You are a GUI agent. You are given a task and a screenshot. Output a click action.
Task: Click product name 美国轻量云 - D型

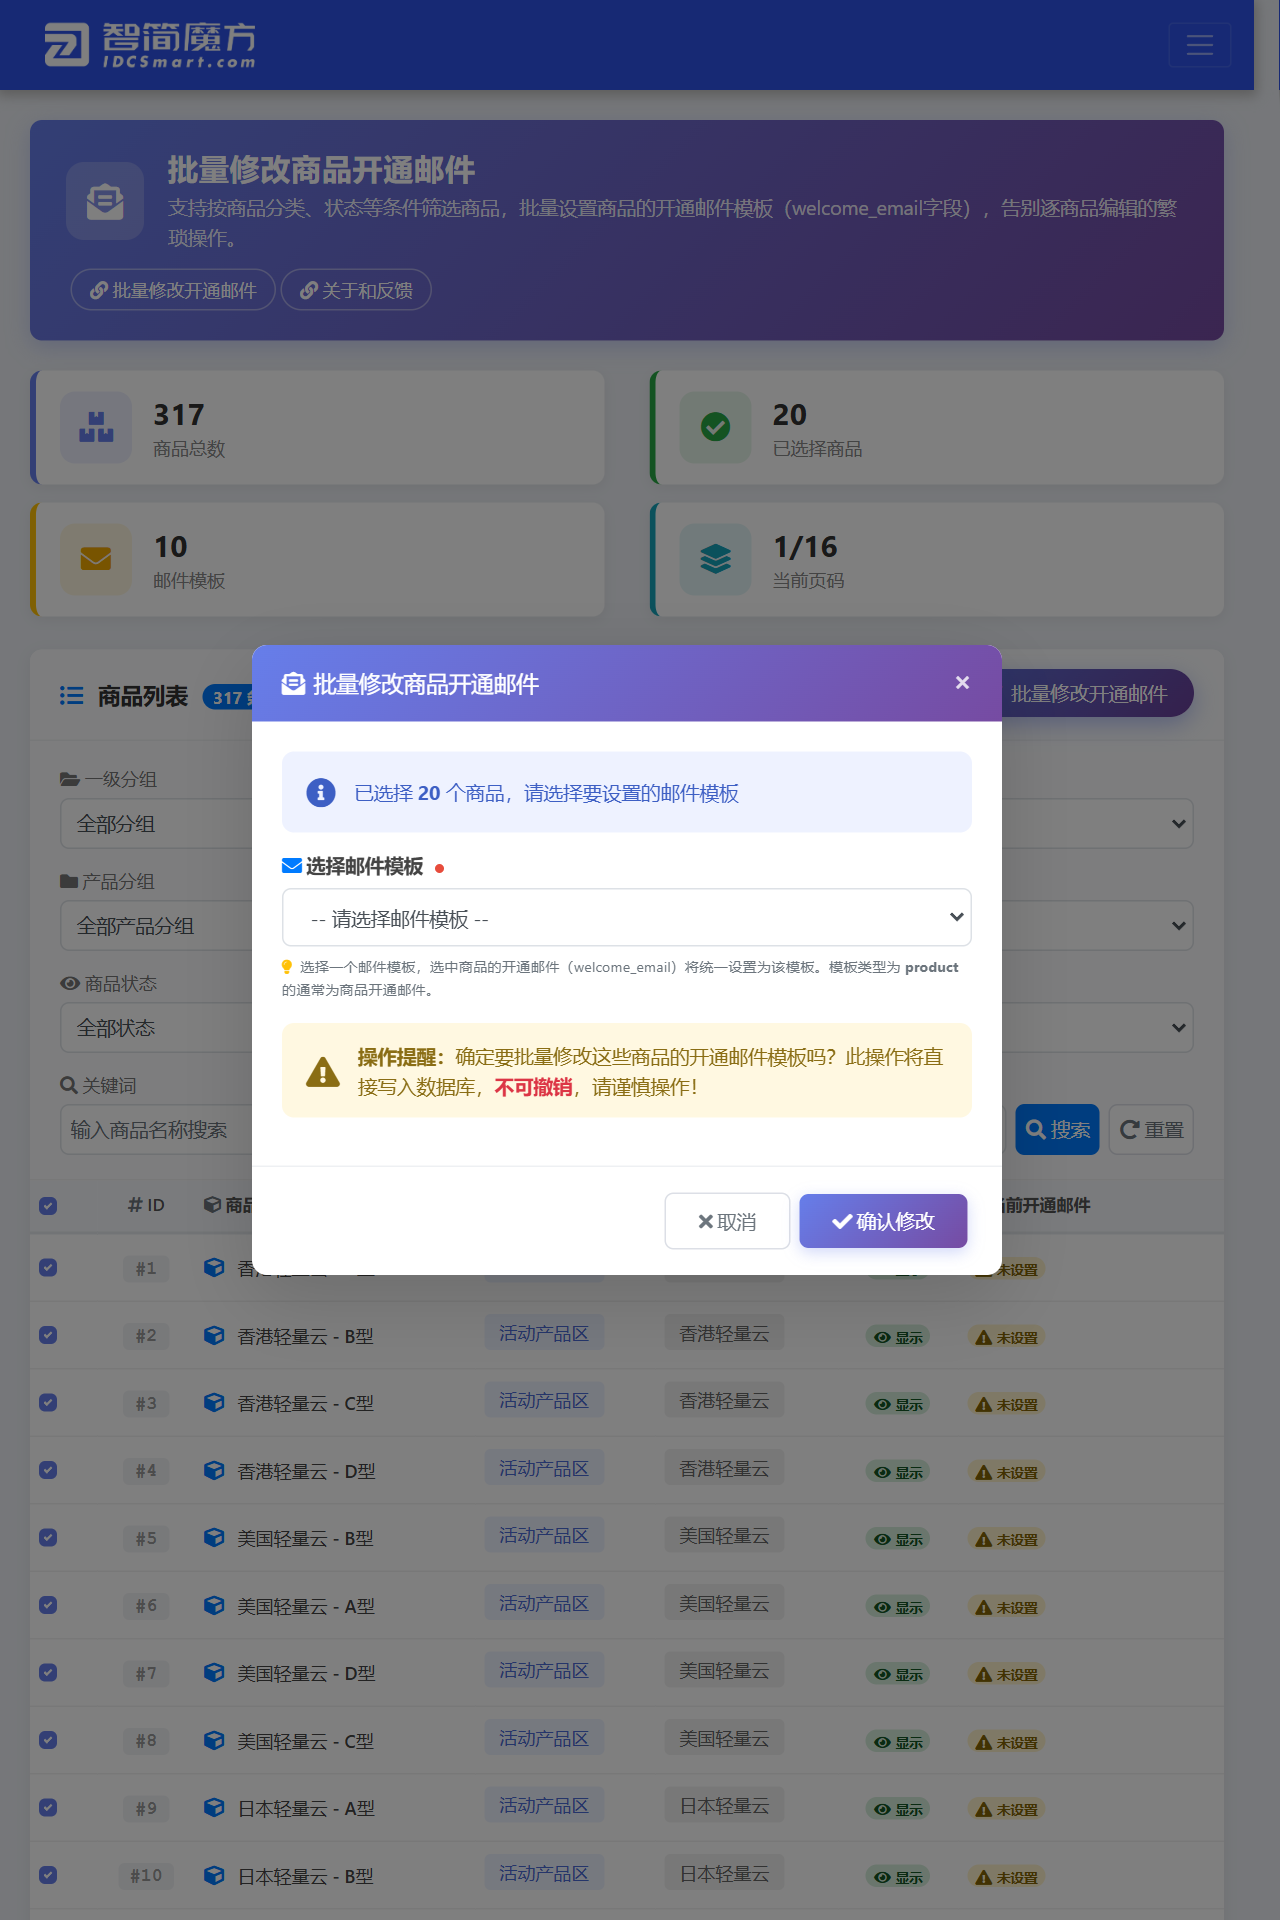[x=306, y=1674]
